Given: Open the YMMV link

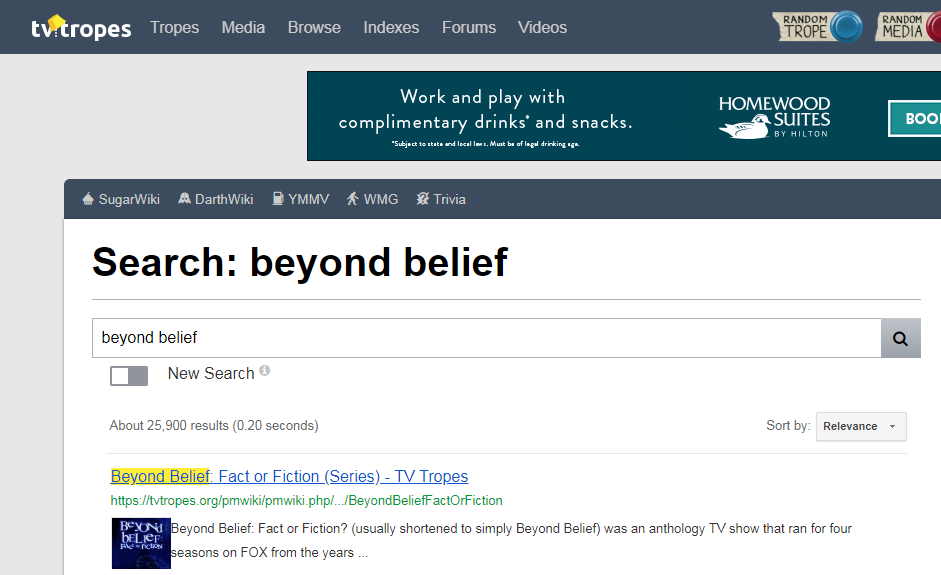Looking at the screenshot, I should (308, 199).
